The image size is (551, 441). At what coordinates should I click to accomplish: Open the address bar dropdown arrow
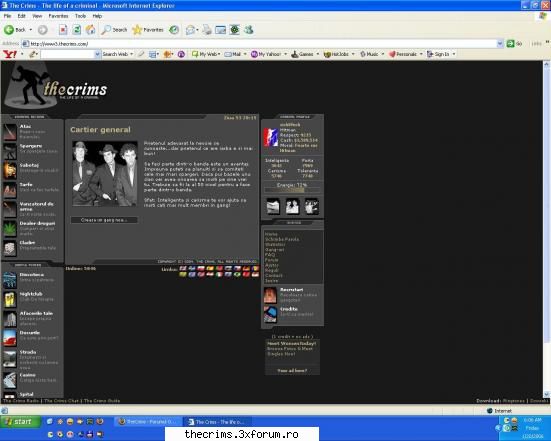500,44
